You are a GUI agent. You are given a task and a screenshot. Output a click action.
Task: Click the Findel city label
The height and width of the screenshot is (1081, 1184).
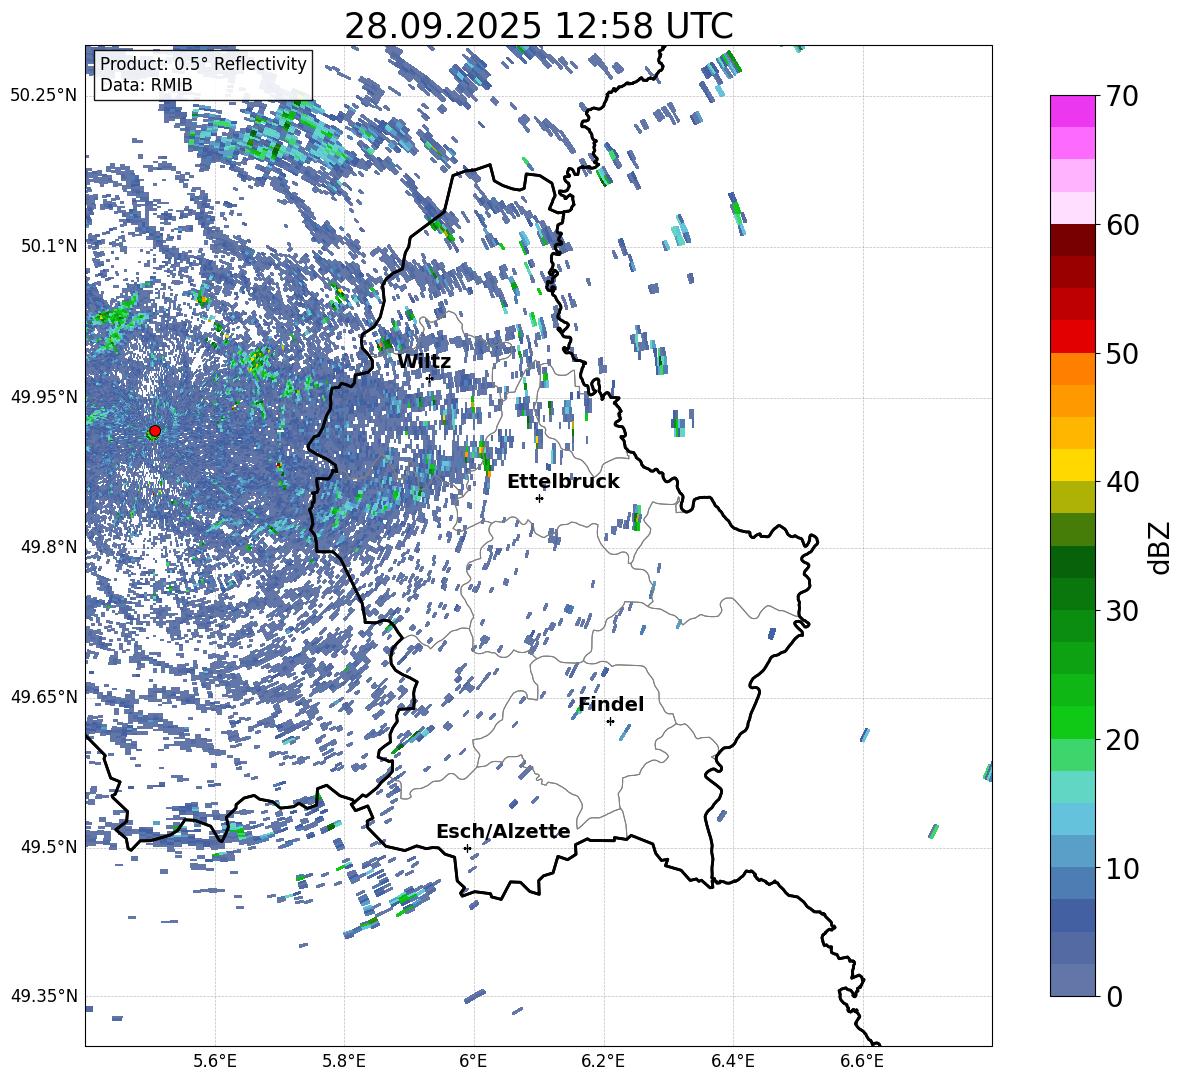pos(611,704)
